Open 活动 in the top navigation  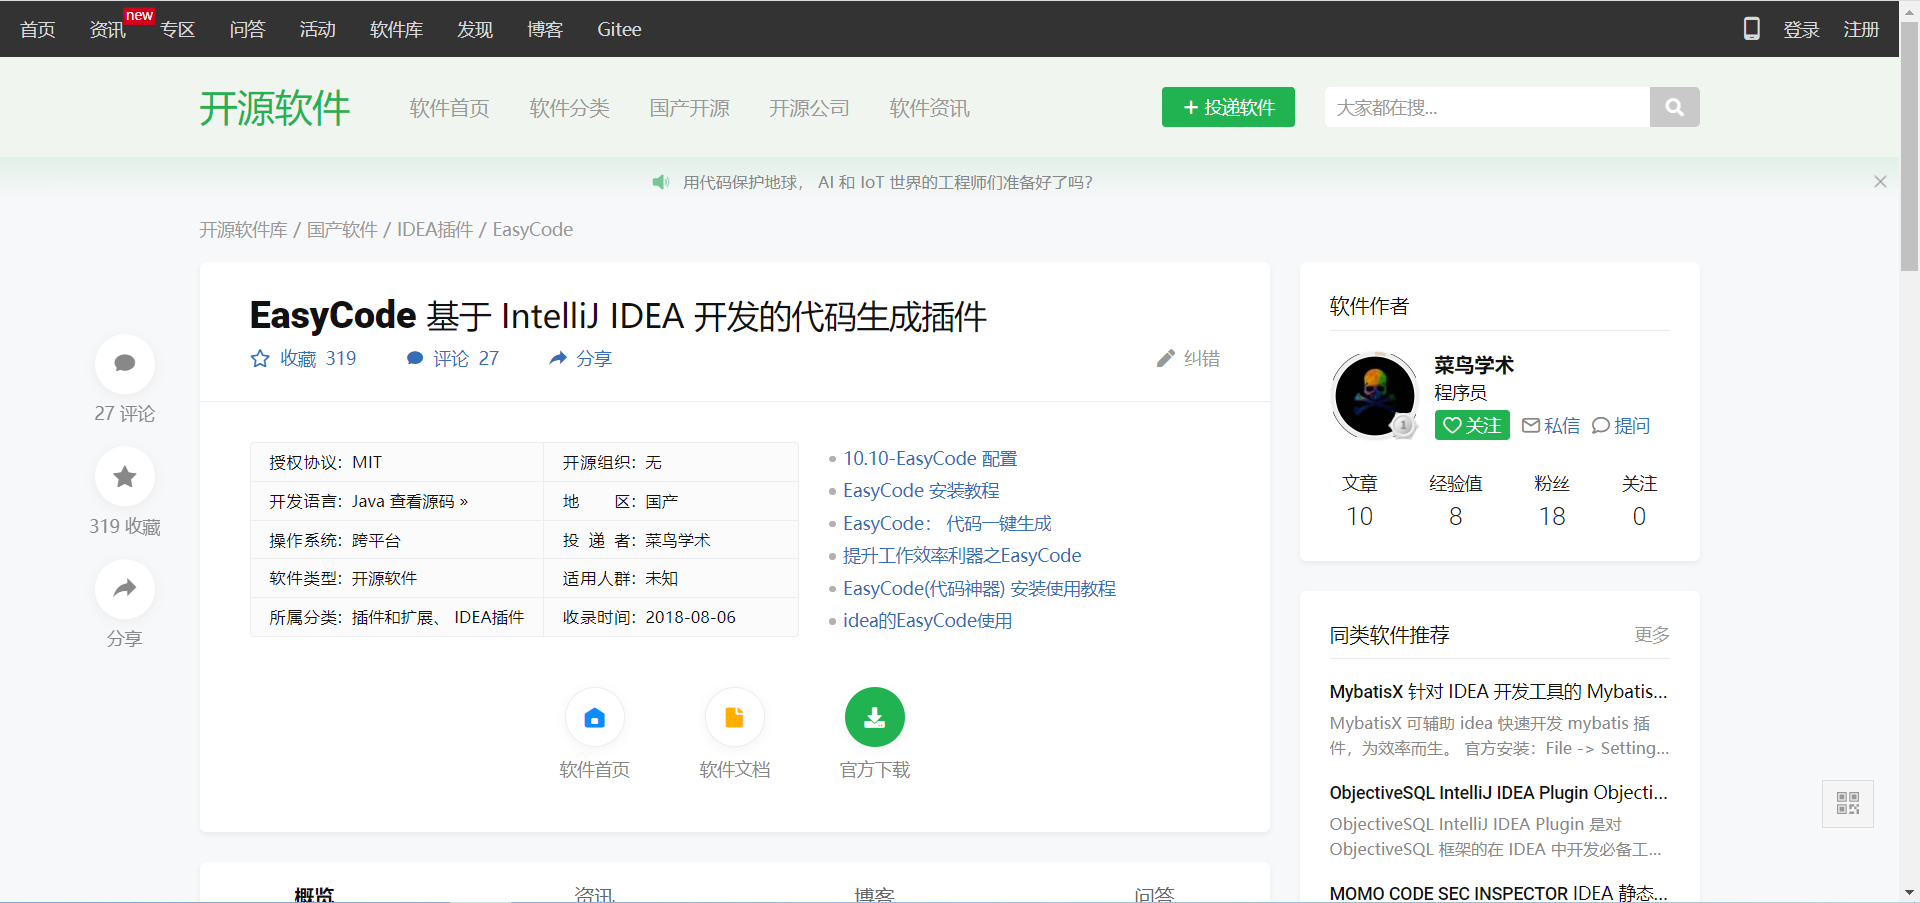pyautogui.click(x=318, y=29)
